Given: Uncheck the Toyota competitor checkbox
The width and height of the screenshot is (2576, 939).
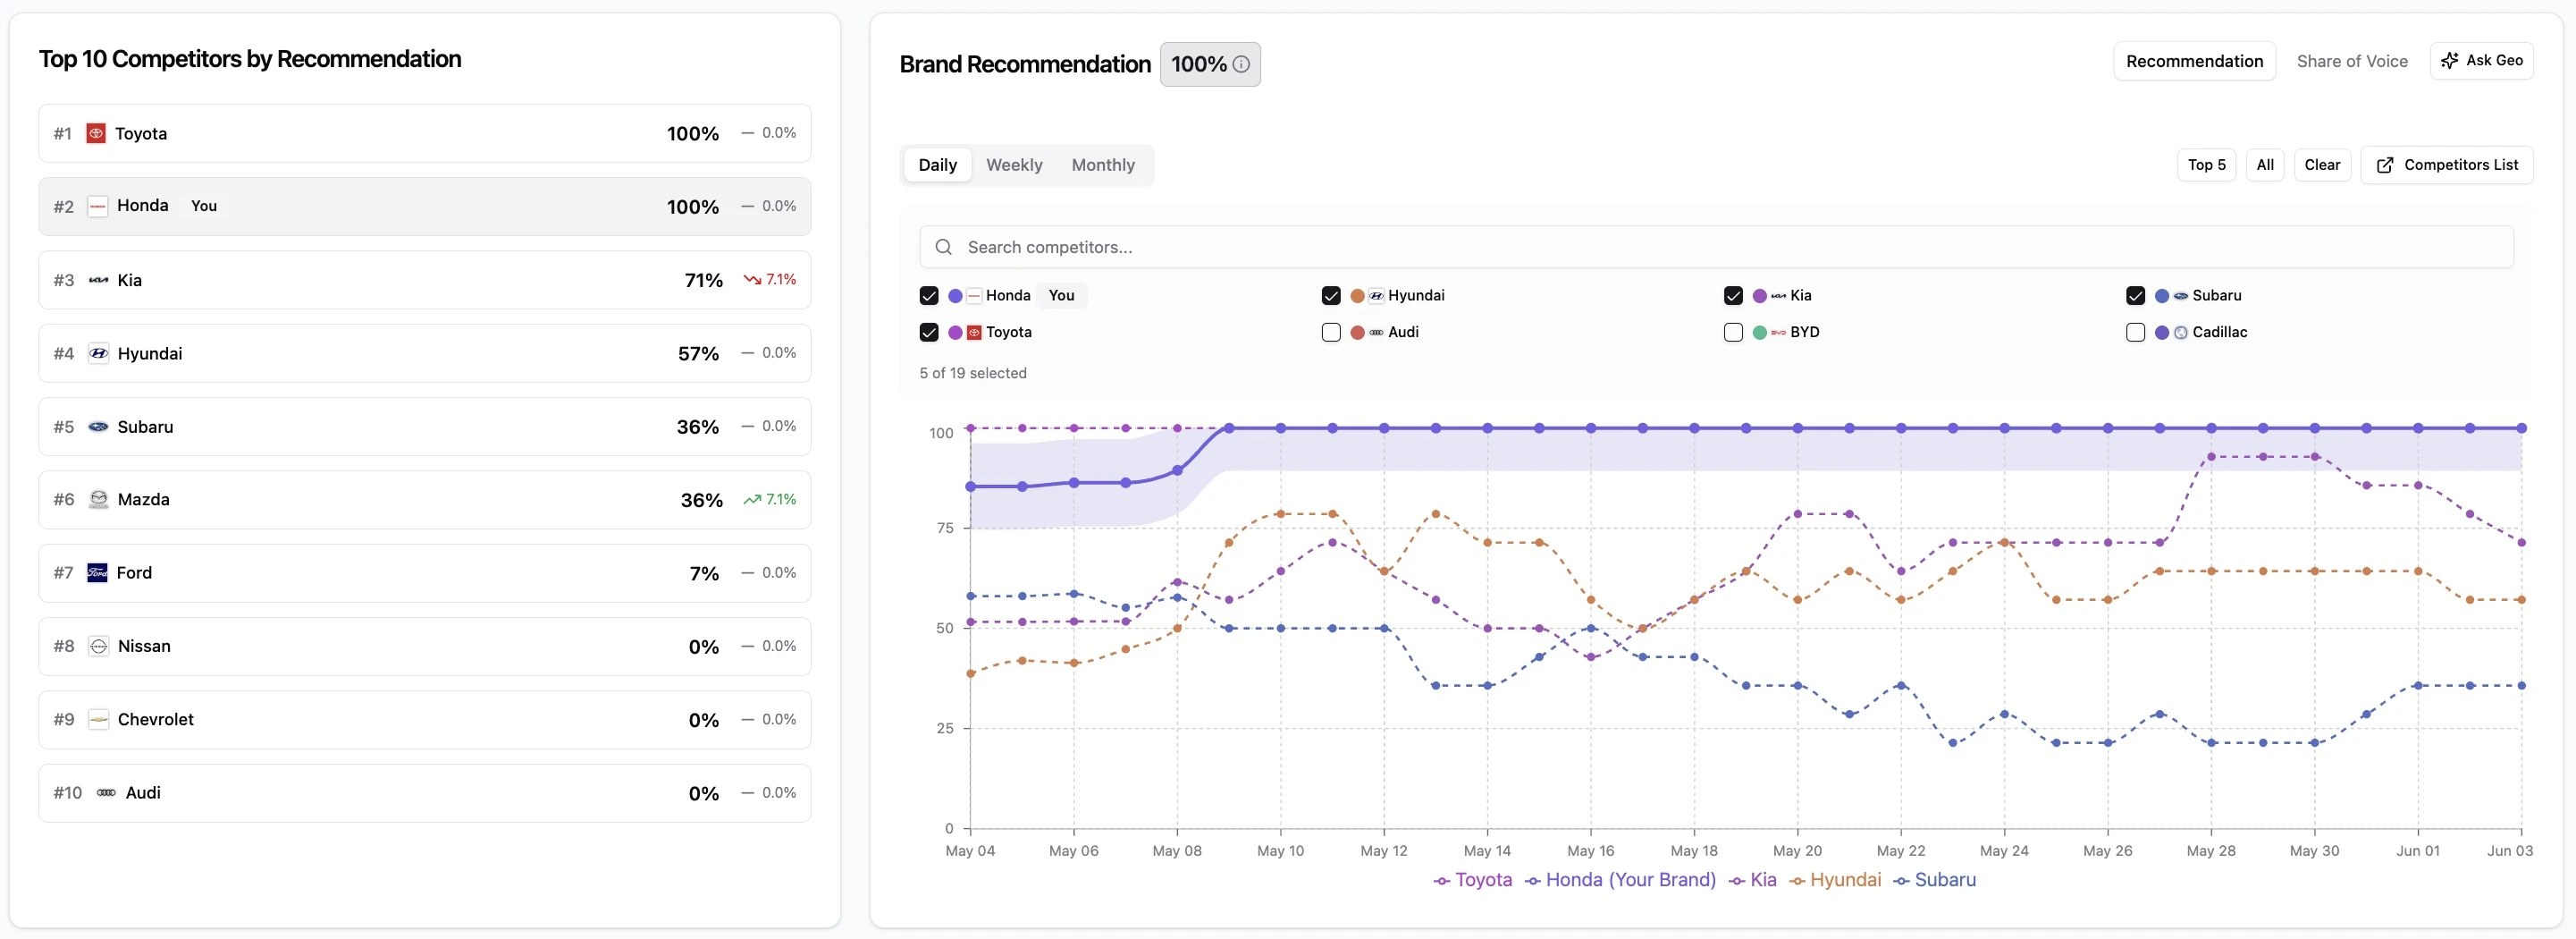Looking at the screenshot, I should [x=929, y=333].
